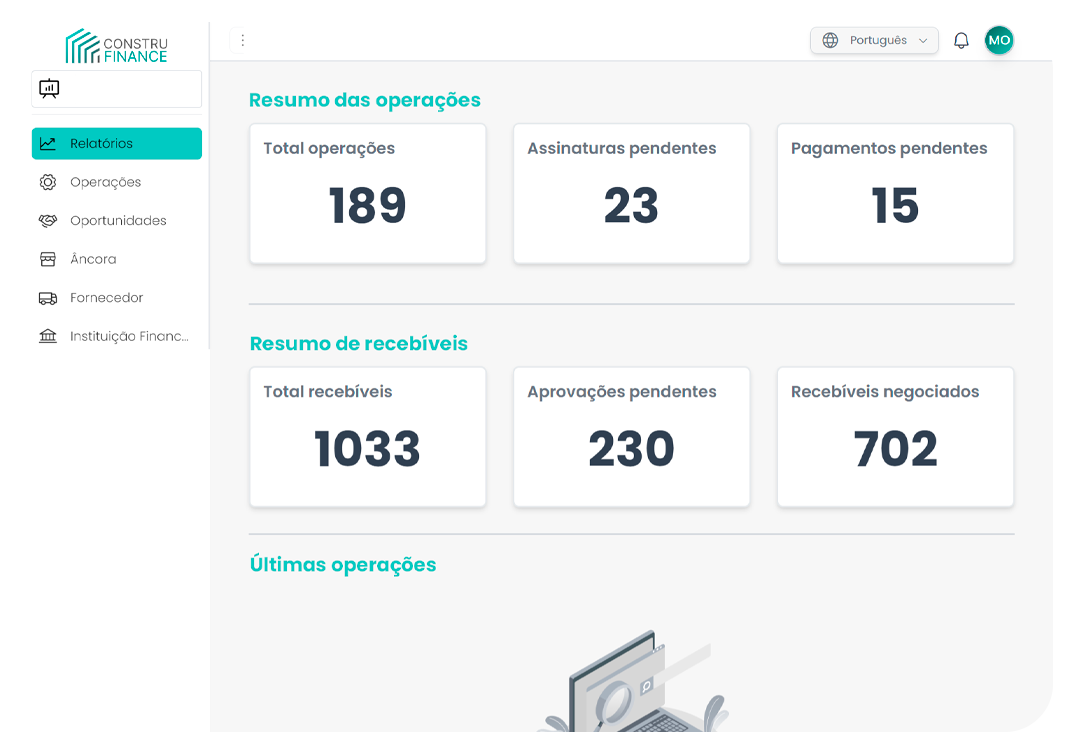Click the globe language icon

(830, 41)
